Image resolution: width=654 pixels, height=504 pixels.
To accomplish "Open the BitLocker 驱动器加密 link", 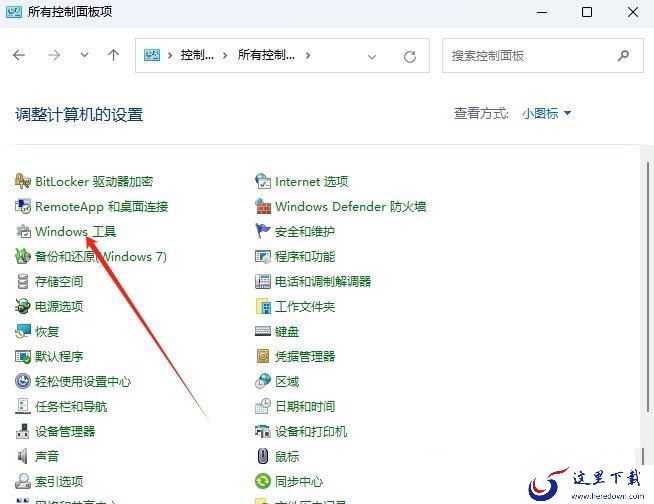I will pyautogui.click(x=94, y=181).
